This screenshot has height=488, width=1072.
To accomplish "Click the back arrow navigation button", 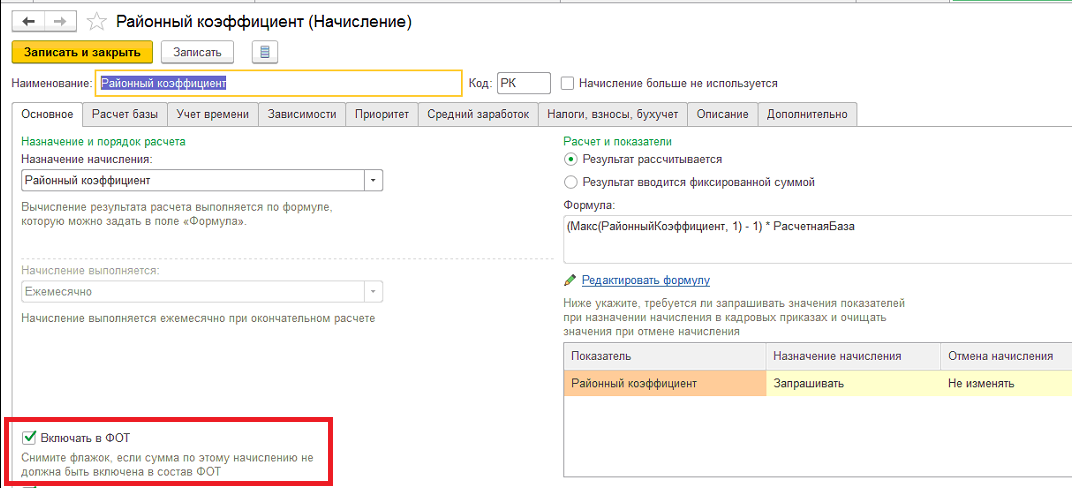I will 29,22.
